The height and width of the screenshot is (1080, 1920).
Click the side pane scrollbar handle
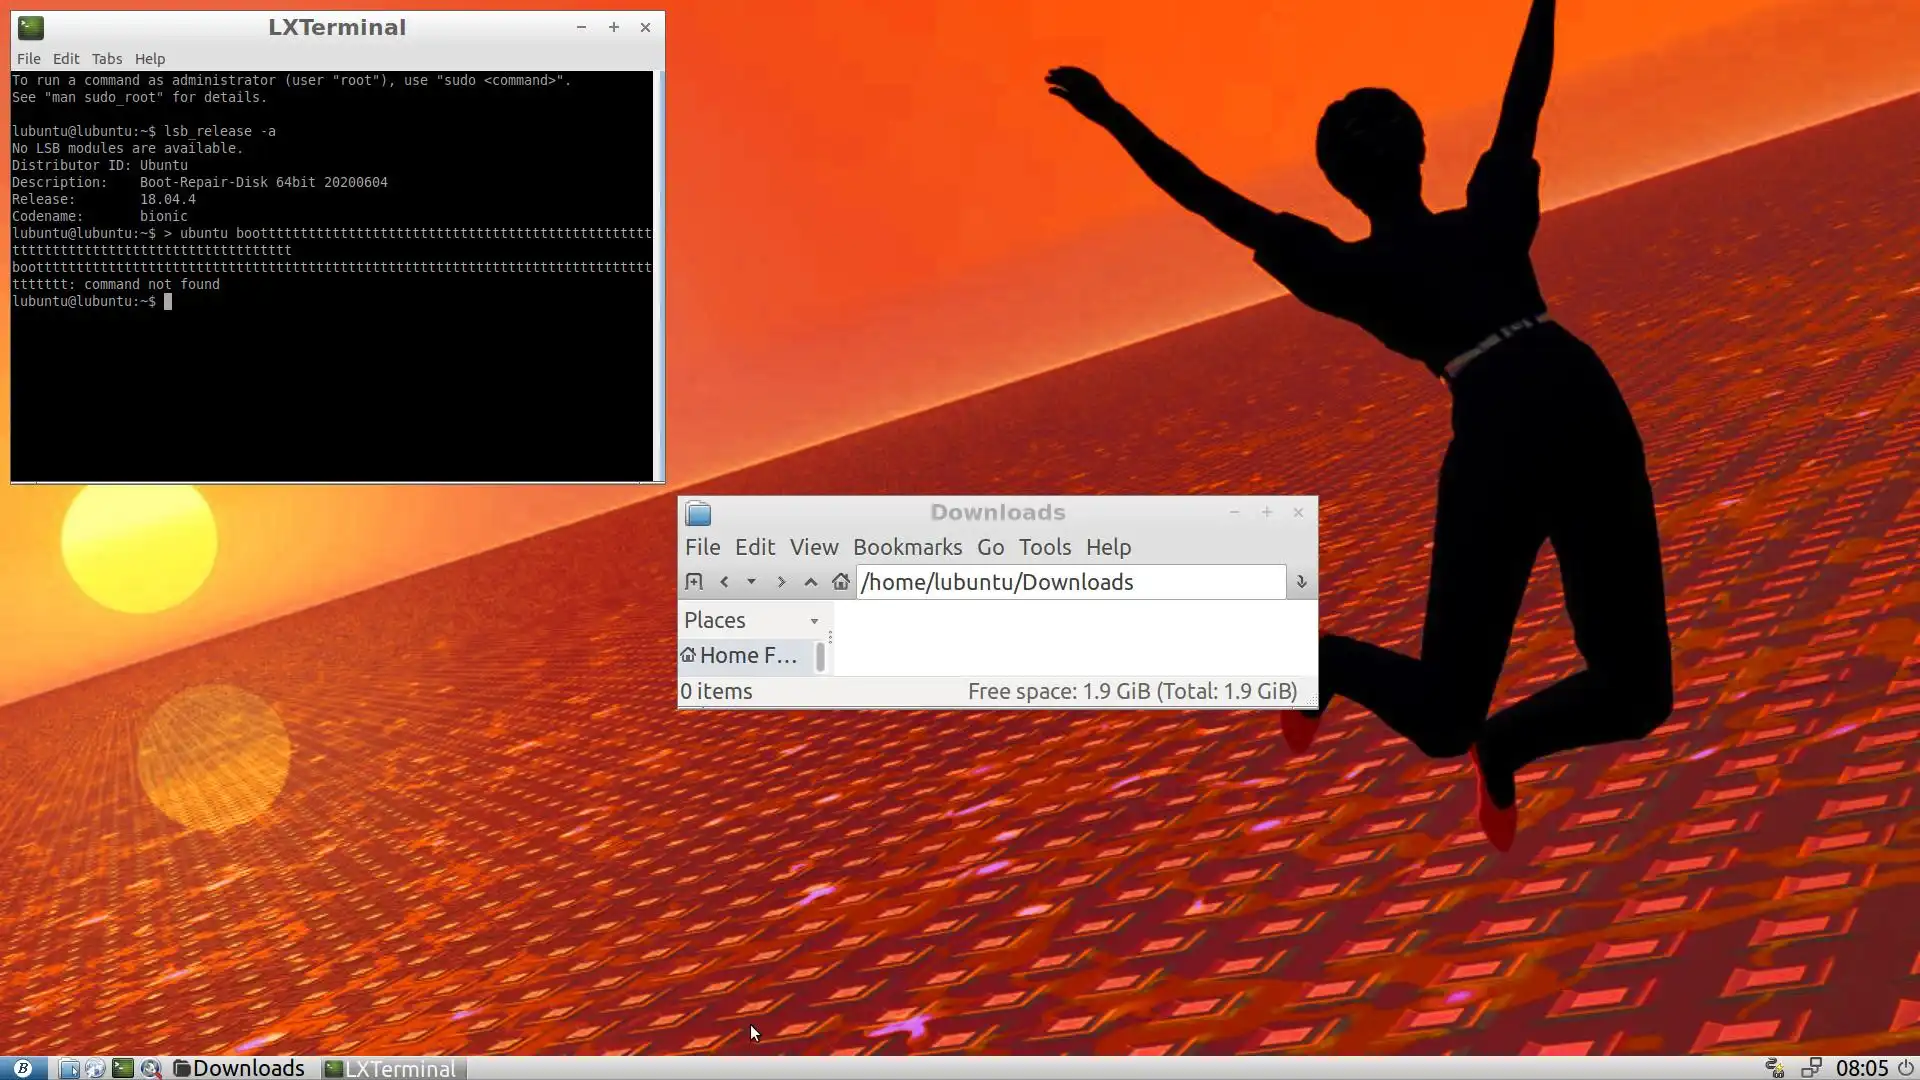820,657
